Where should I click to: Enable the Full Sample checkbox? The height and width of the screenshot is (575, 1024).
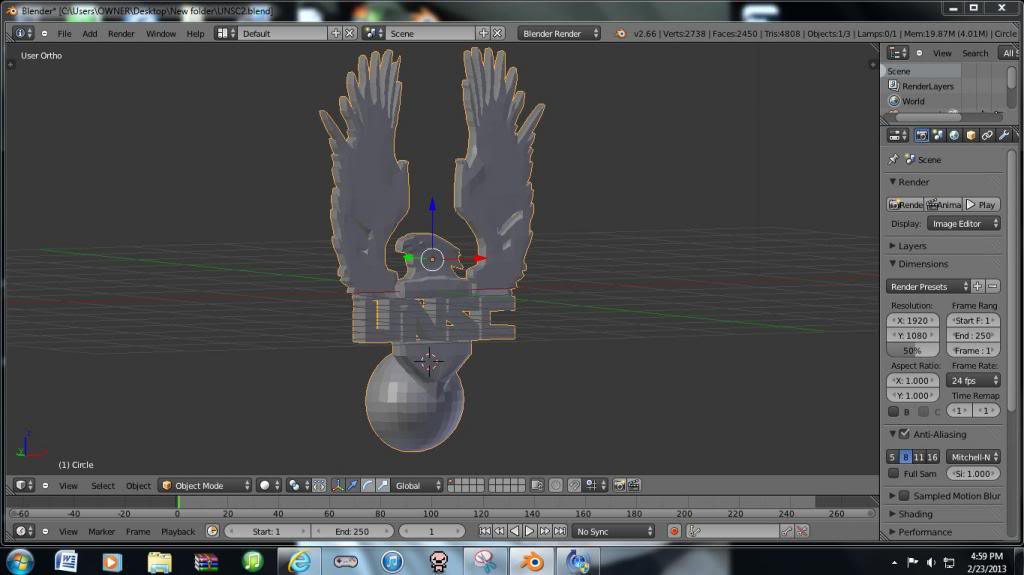[x=893, y=473]
